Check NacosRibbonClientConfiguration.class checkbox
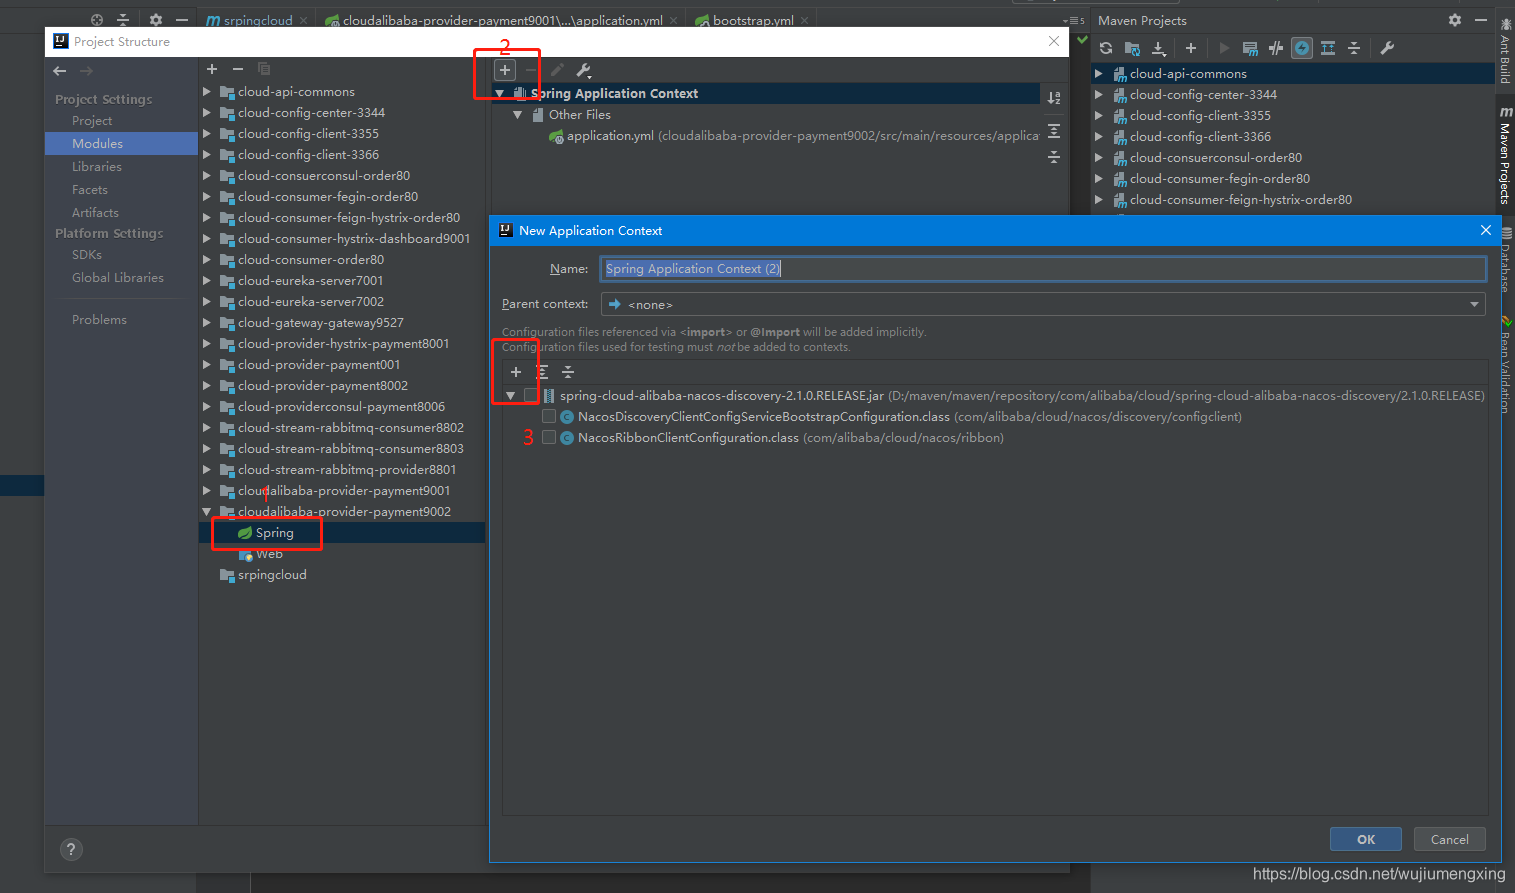1515x893 pixels. click(548, 437)
